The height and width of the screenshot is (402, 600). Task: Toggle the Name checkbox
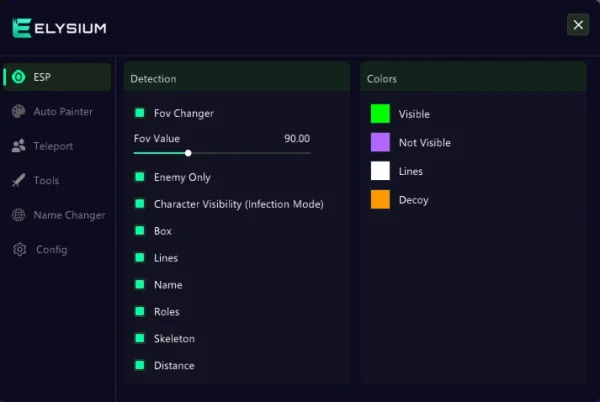[140, 284]
